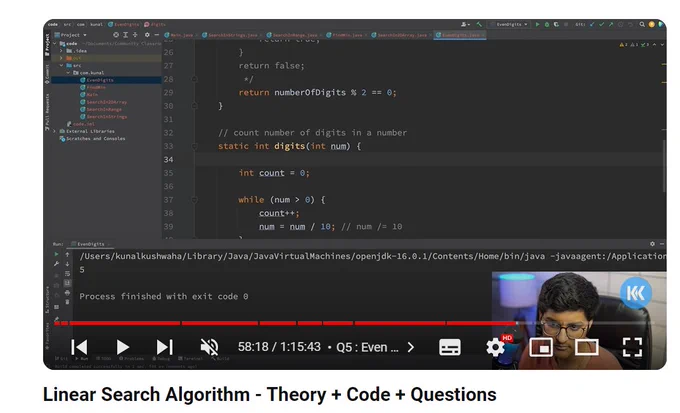Enter fullscreen video mode
680x413 pixels.
[x=632, y=347]
